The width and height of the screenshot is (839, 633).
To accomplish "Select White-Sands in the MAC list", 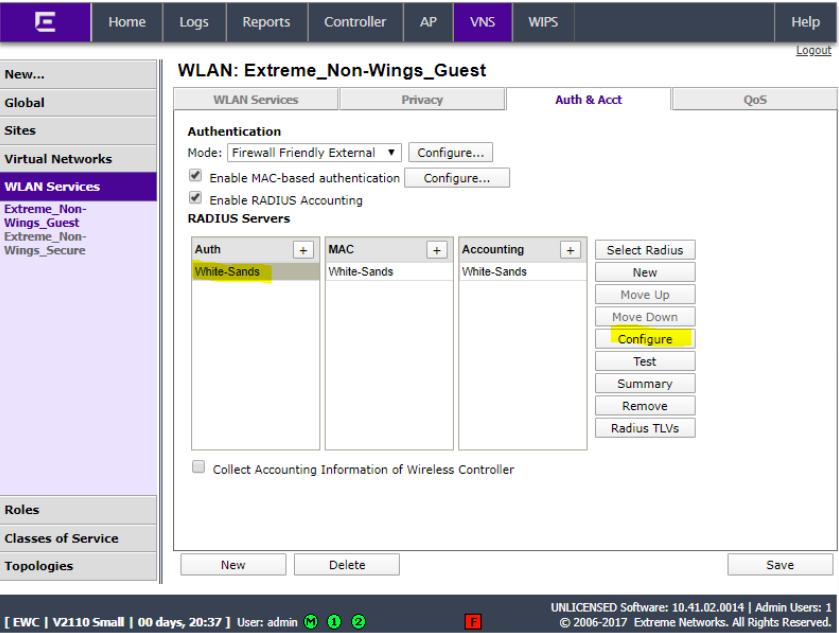I will pos(389,272).
